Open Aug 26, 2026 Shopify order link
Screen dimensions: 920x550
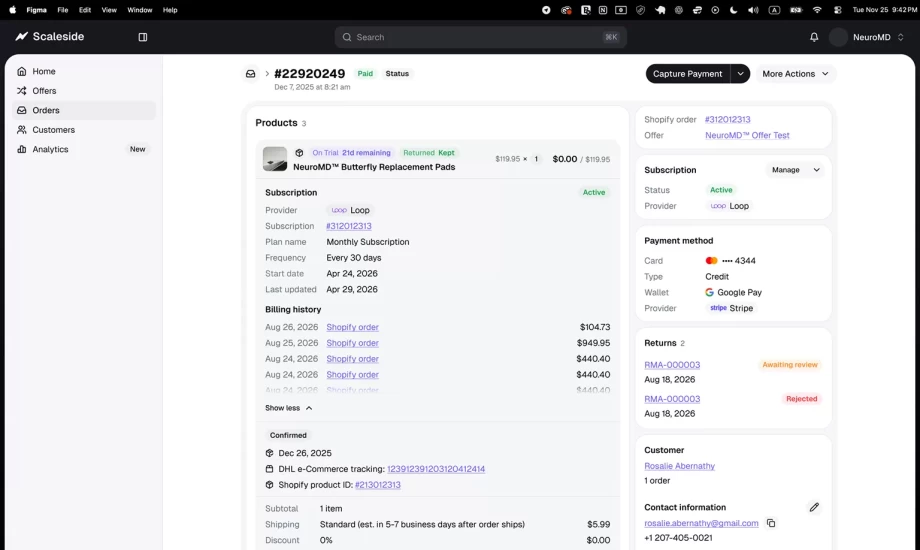coord(352,327)
